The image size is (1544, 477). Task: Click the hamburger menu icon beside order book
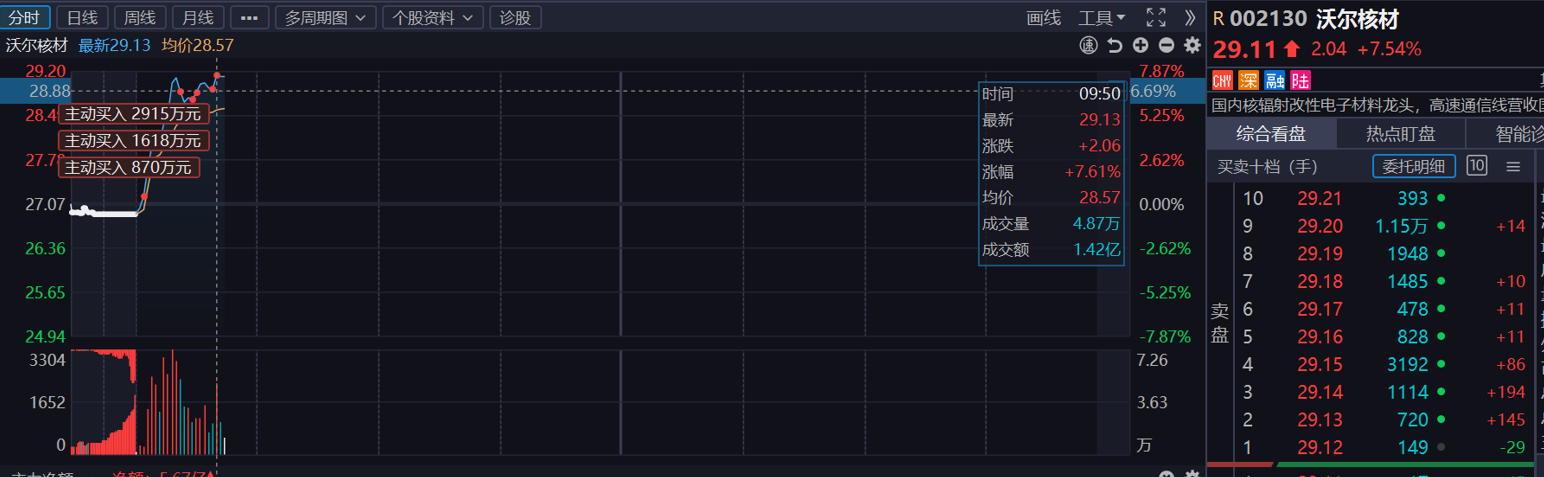click(1513, 166)
